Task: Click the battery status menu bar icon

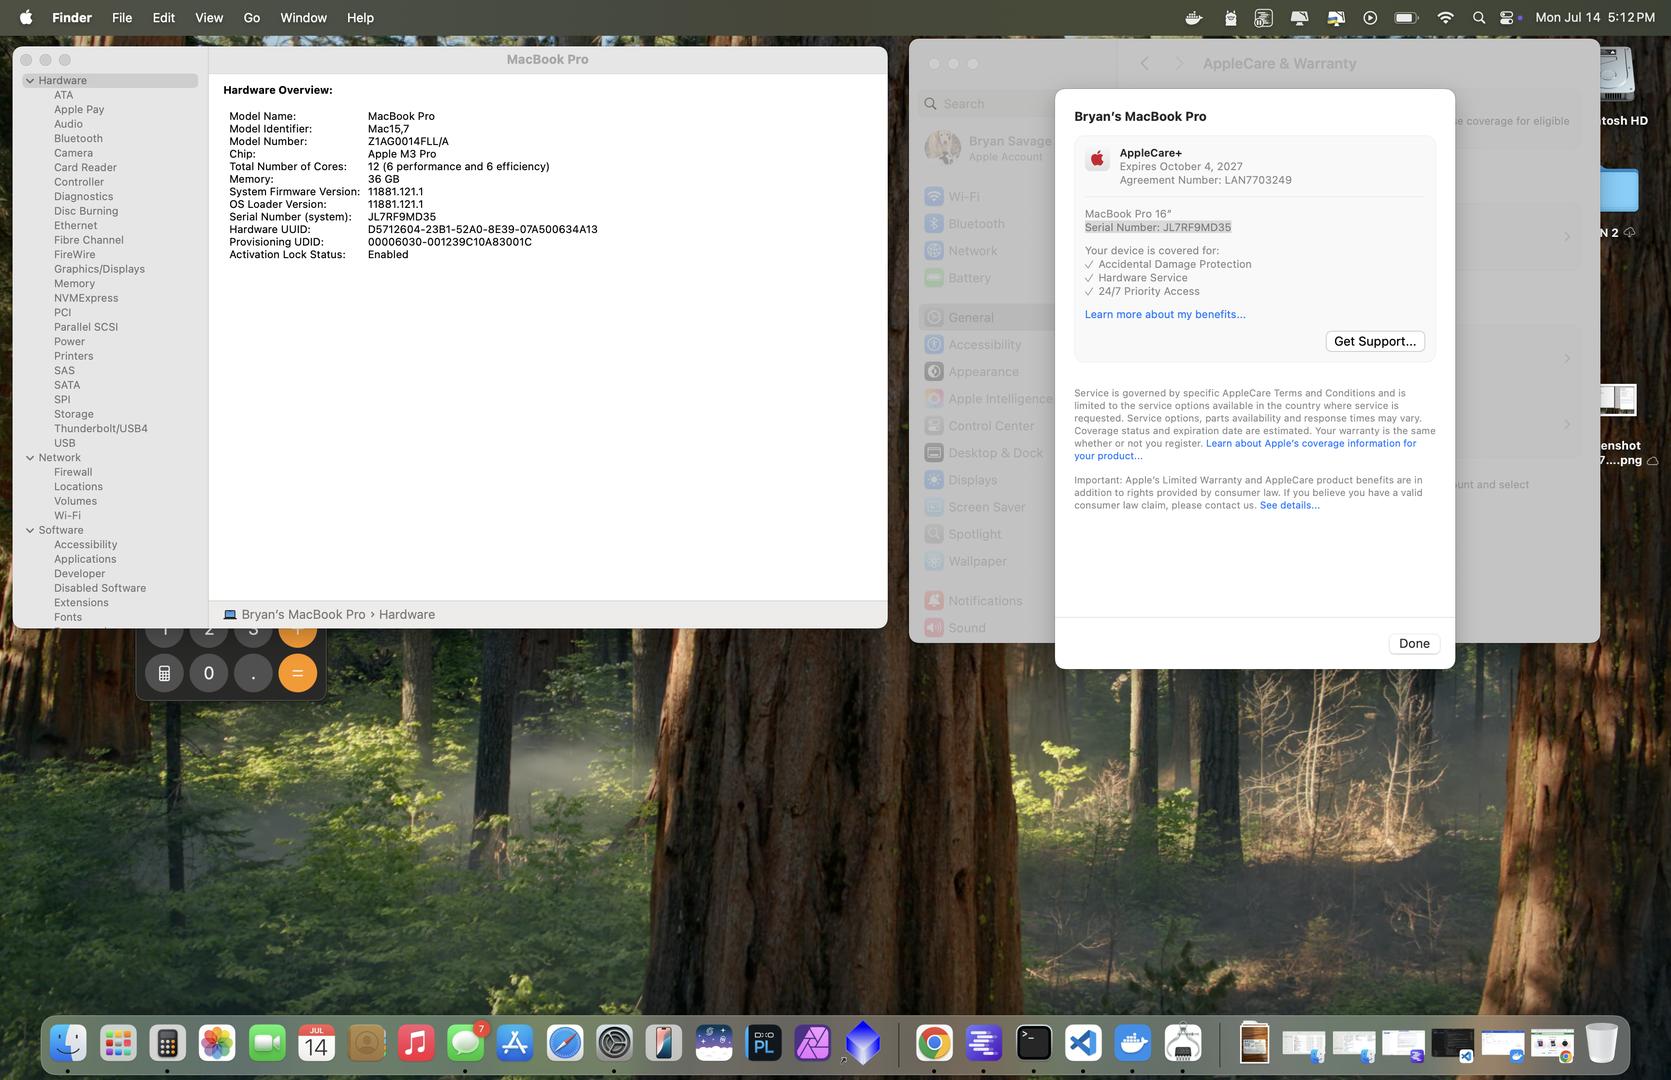Action: tap(1406, 17)
